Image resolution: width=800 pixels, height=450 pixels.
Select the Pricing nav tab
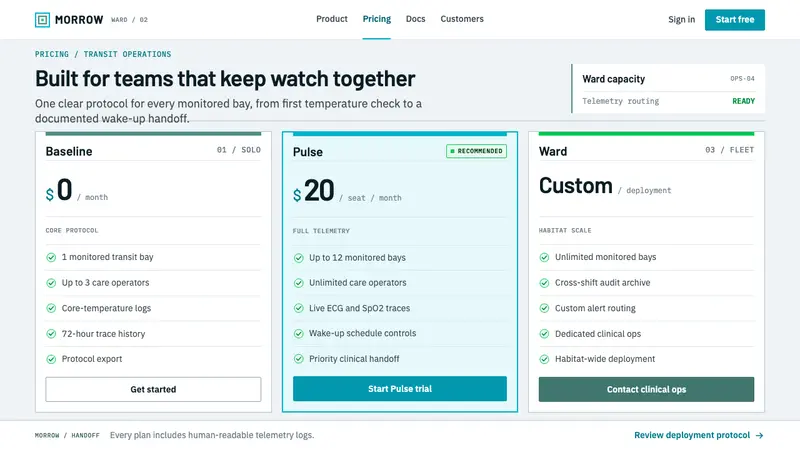pyautogui.click(x=377, y=19)
